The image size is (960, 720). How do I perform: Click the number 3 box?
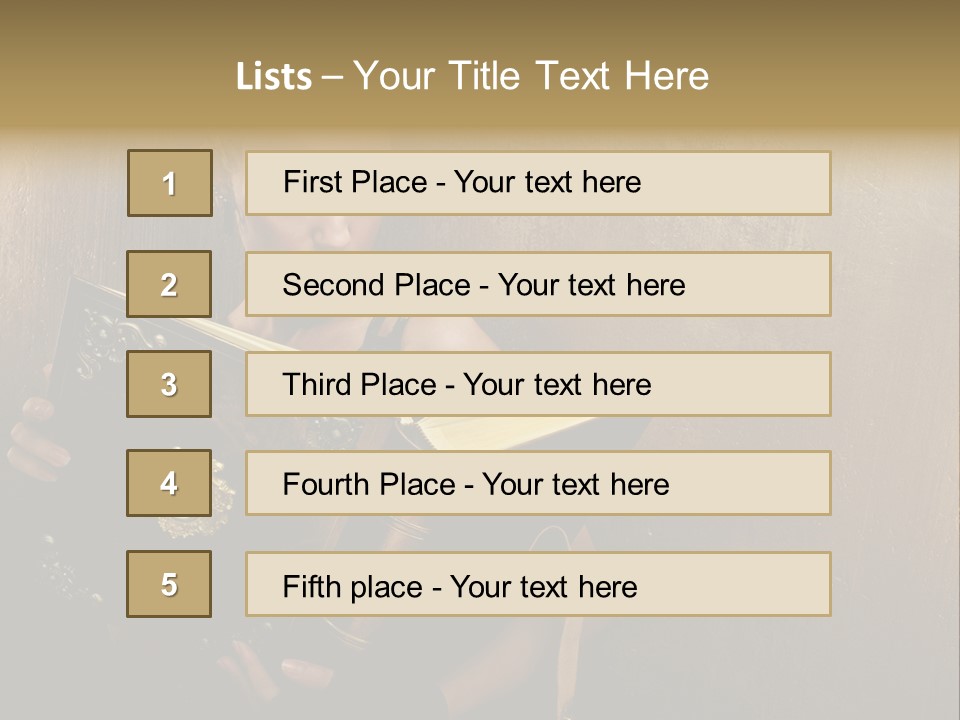click(x=169, y=384)
